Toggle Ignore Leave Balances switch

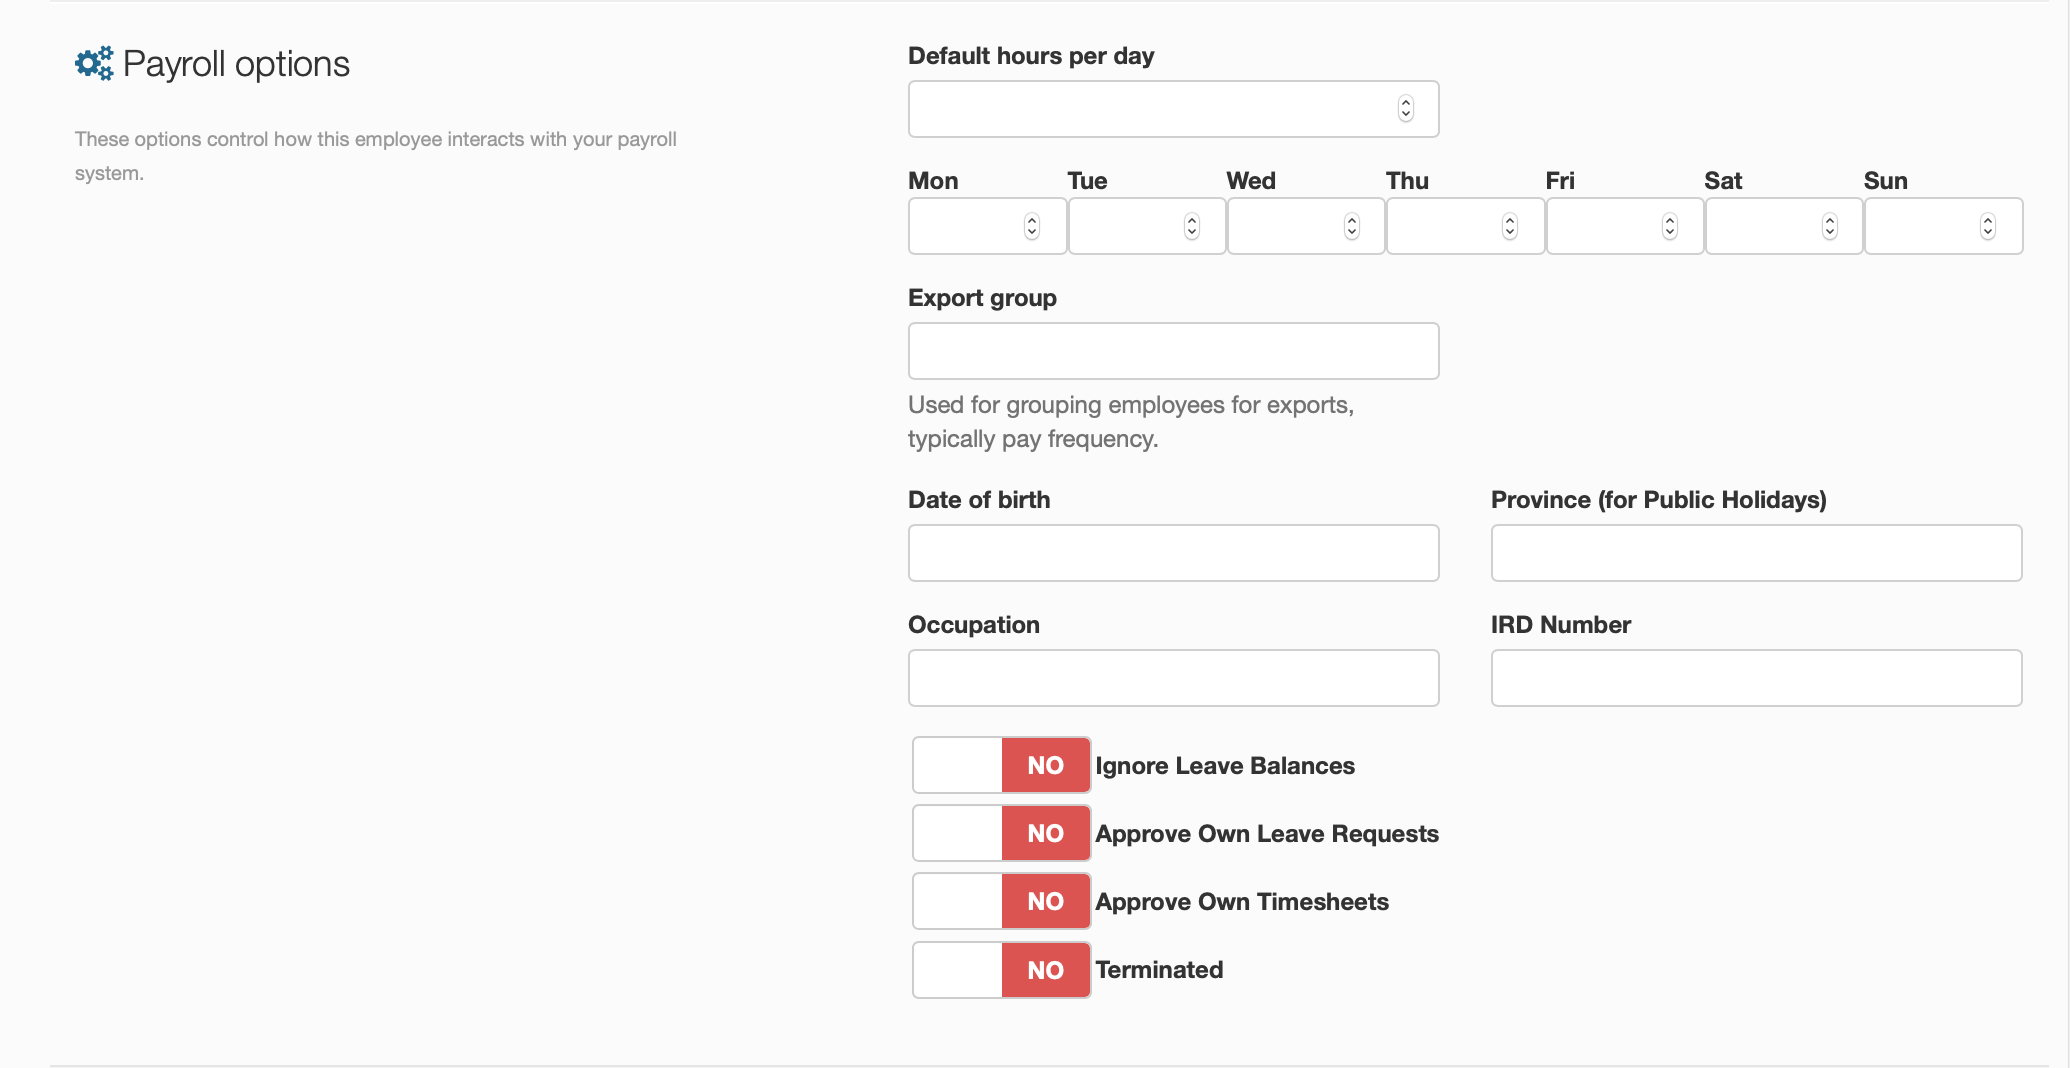click(x=1001, y=765)
